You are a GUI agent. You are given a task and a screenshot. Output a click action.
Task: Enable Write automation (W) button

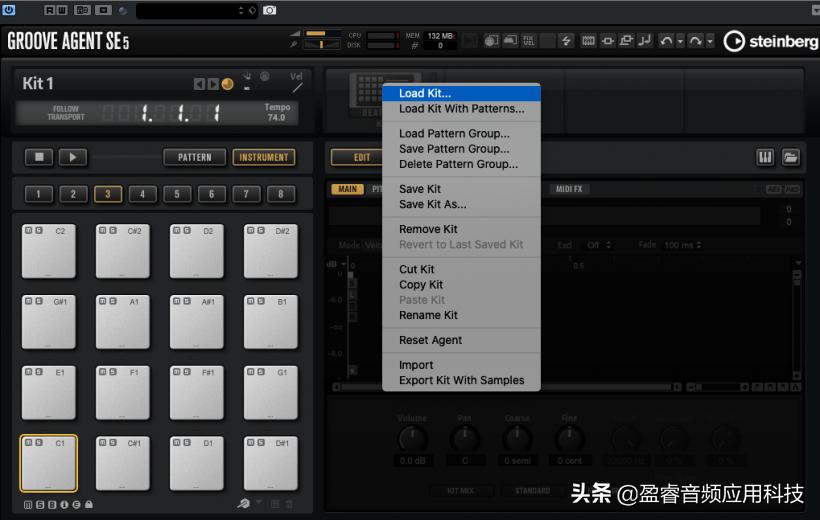point(62,10)
